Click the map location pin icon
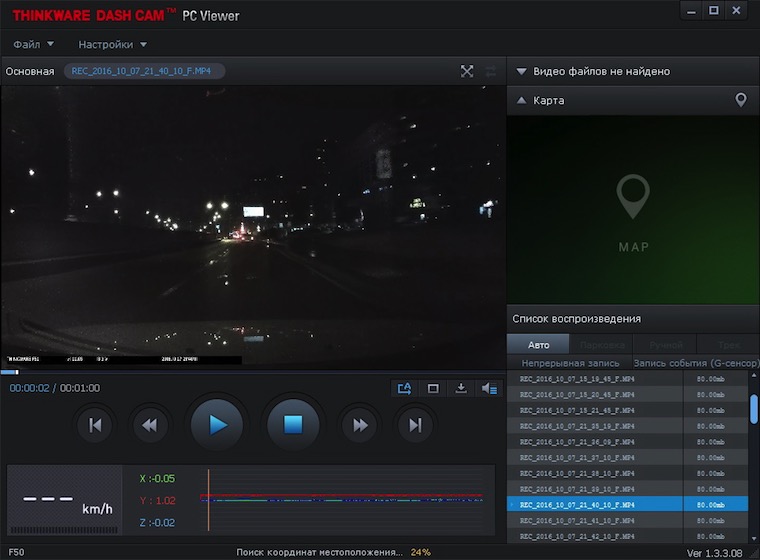The height and width of the screenshot is (560, 760). [x=741, y=100]
